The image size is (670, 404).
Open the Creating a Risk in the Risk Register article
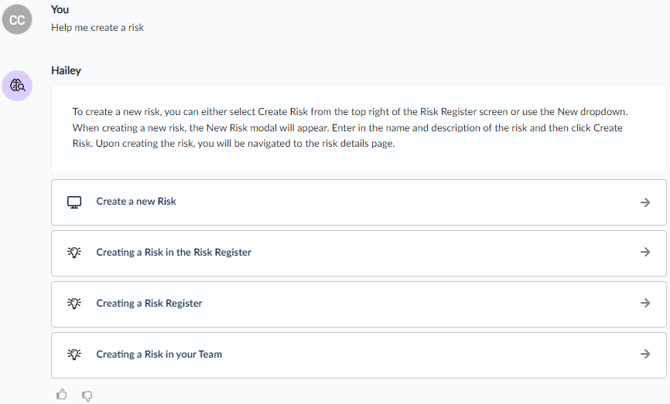(x=174, y=253)
